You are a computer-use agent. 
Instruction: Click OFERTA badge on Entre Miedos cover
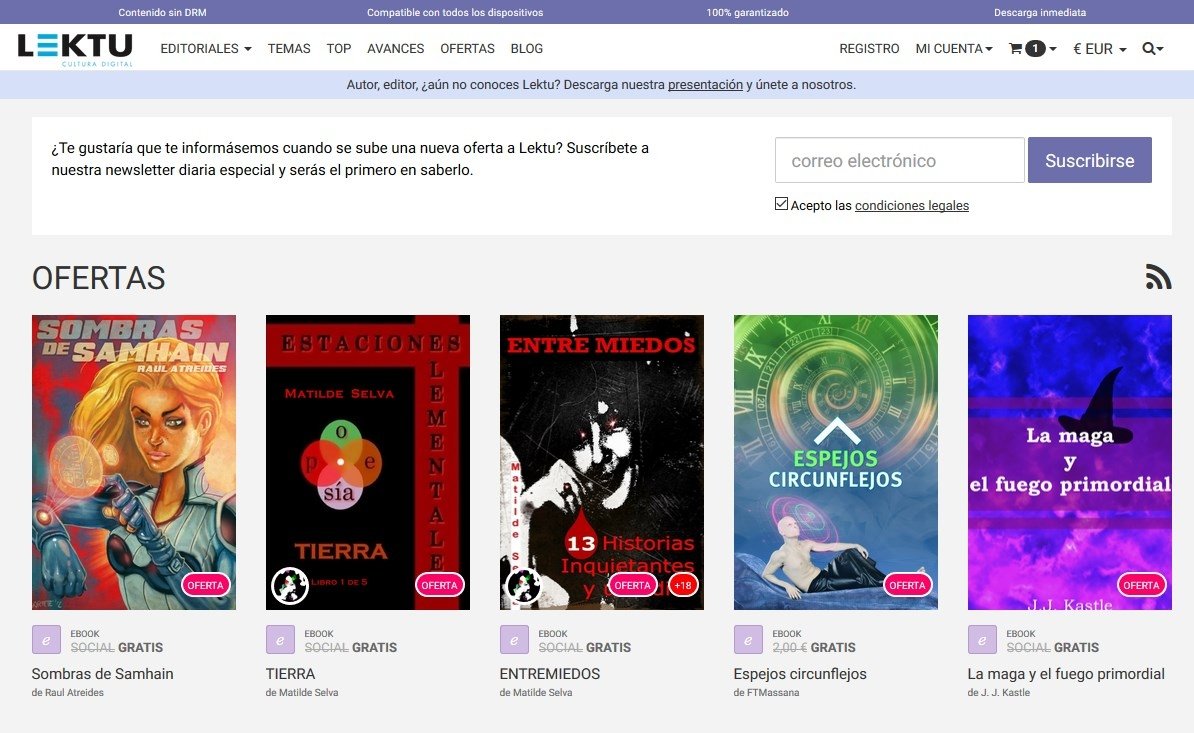click(x=633, y=585)
